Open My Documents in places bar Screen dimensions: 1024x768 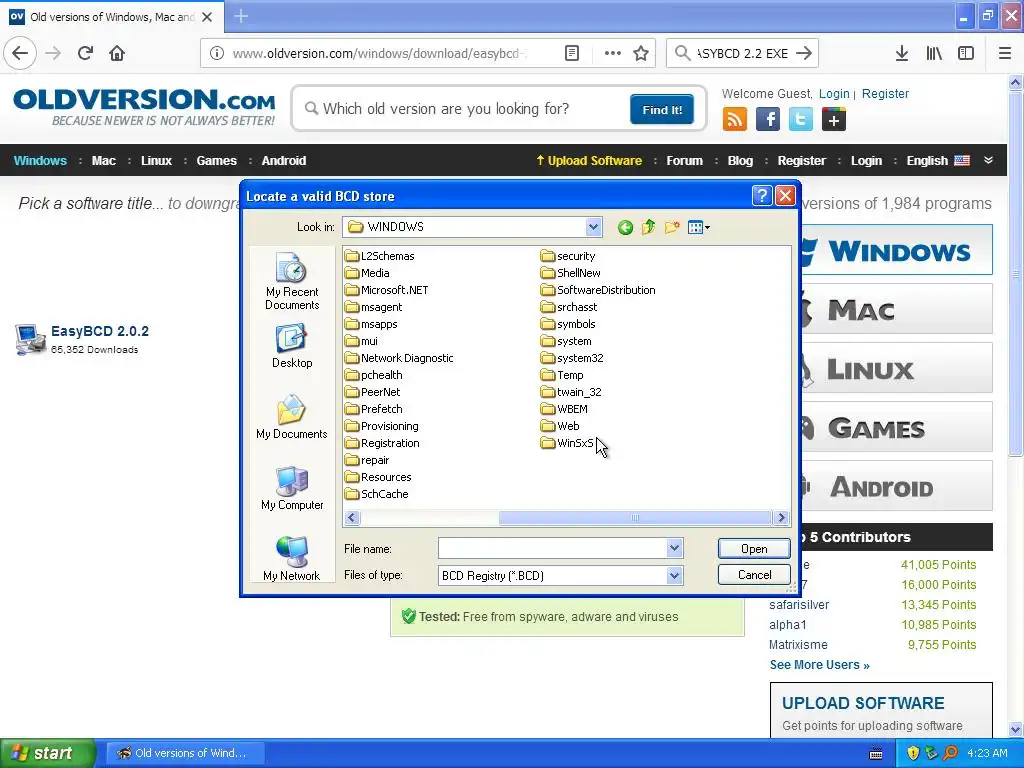click(x=291, y=417)
